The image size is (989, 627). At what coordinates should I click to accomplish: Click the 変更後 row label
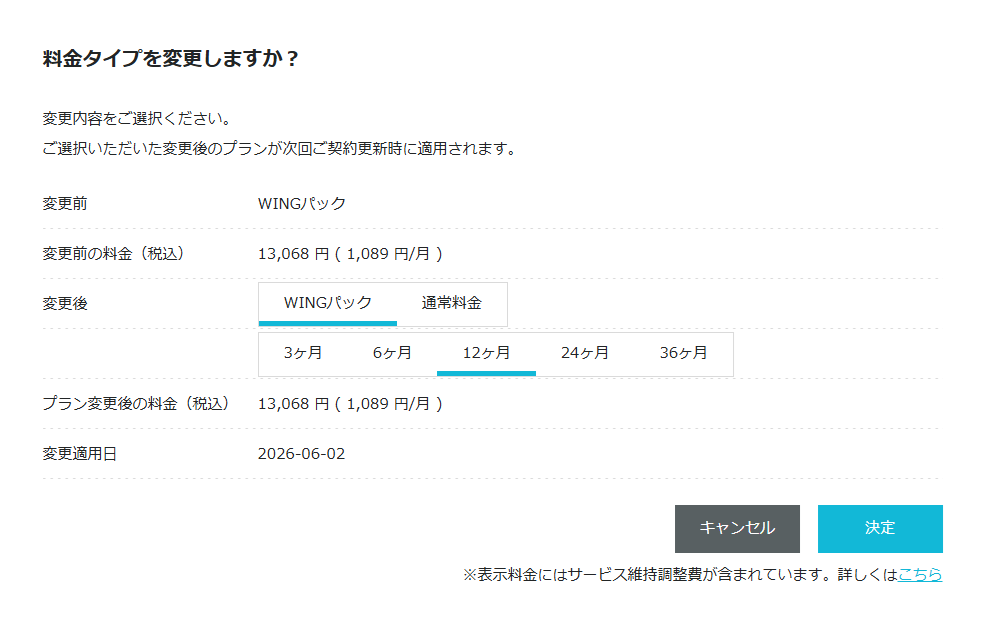pyautogui.click(x=65, y=303)
